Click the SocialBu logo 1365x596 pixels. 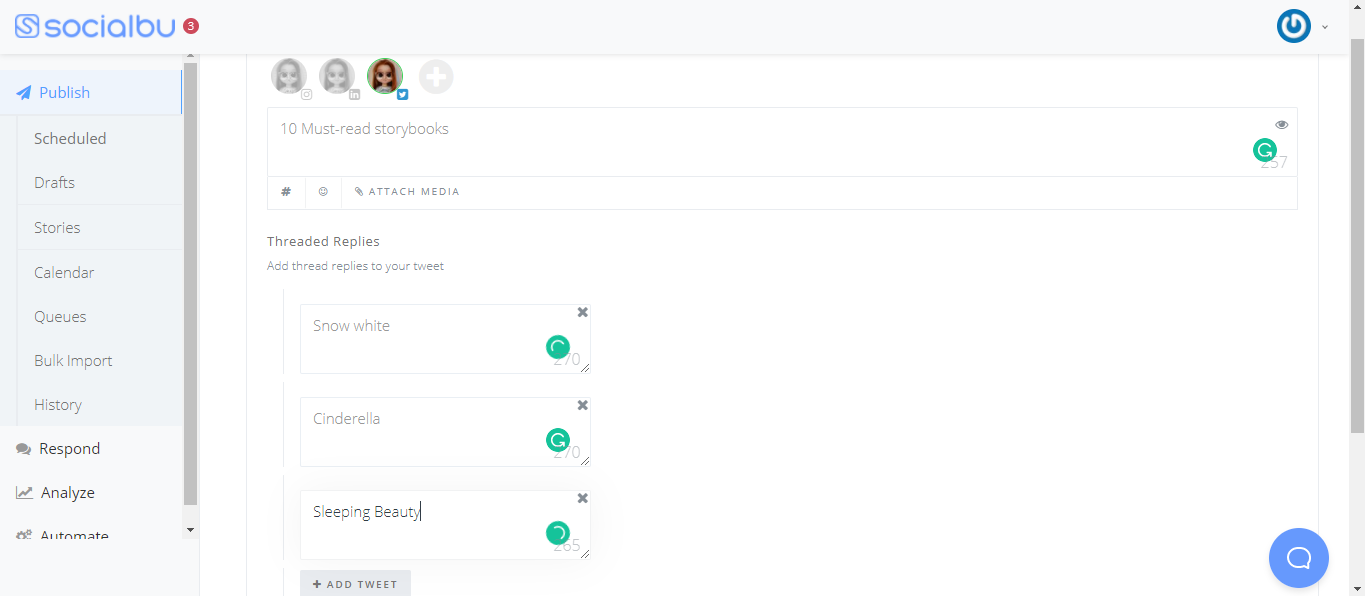coord(96,26)
